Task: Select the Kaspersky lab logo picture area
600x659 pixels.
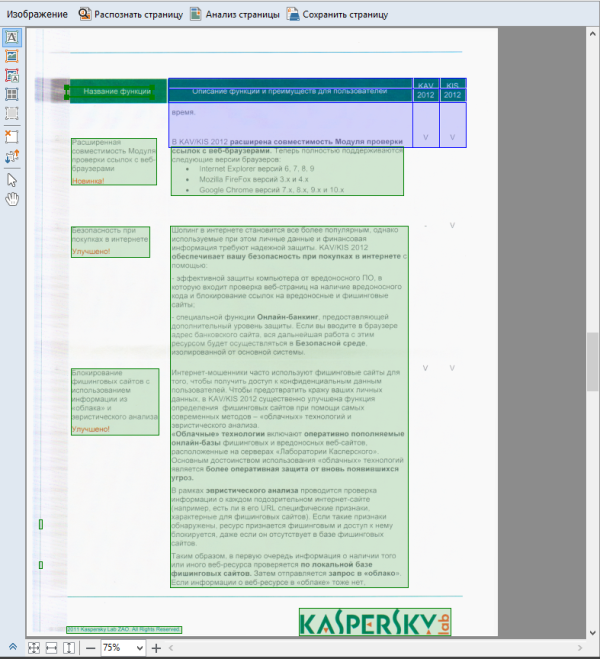Action: coord(375,622)
